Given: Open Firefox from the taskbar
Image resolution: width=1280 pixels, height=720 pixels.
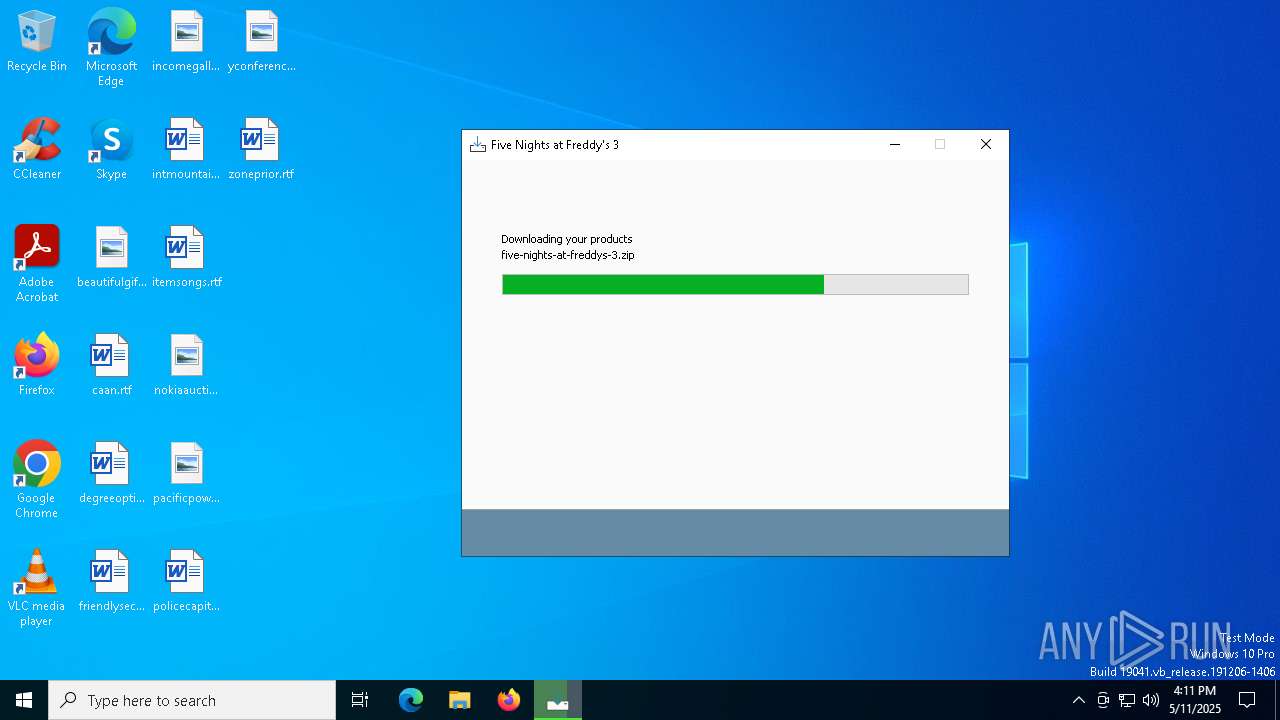Looking at the screenshot, I should tap(509, 700).
